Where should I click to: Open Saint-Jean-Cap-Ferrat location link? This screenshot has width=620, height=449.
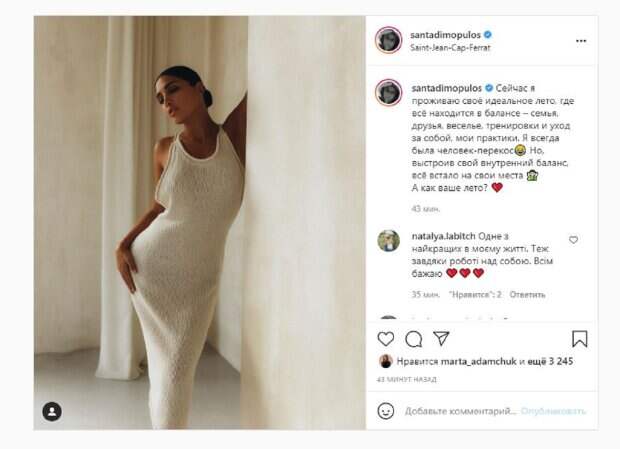coord(450,48)
